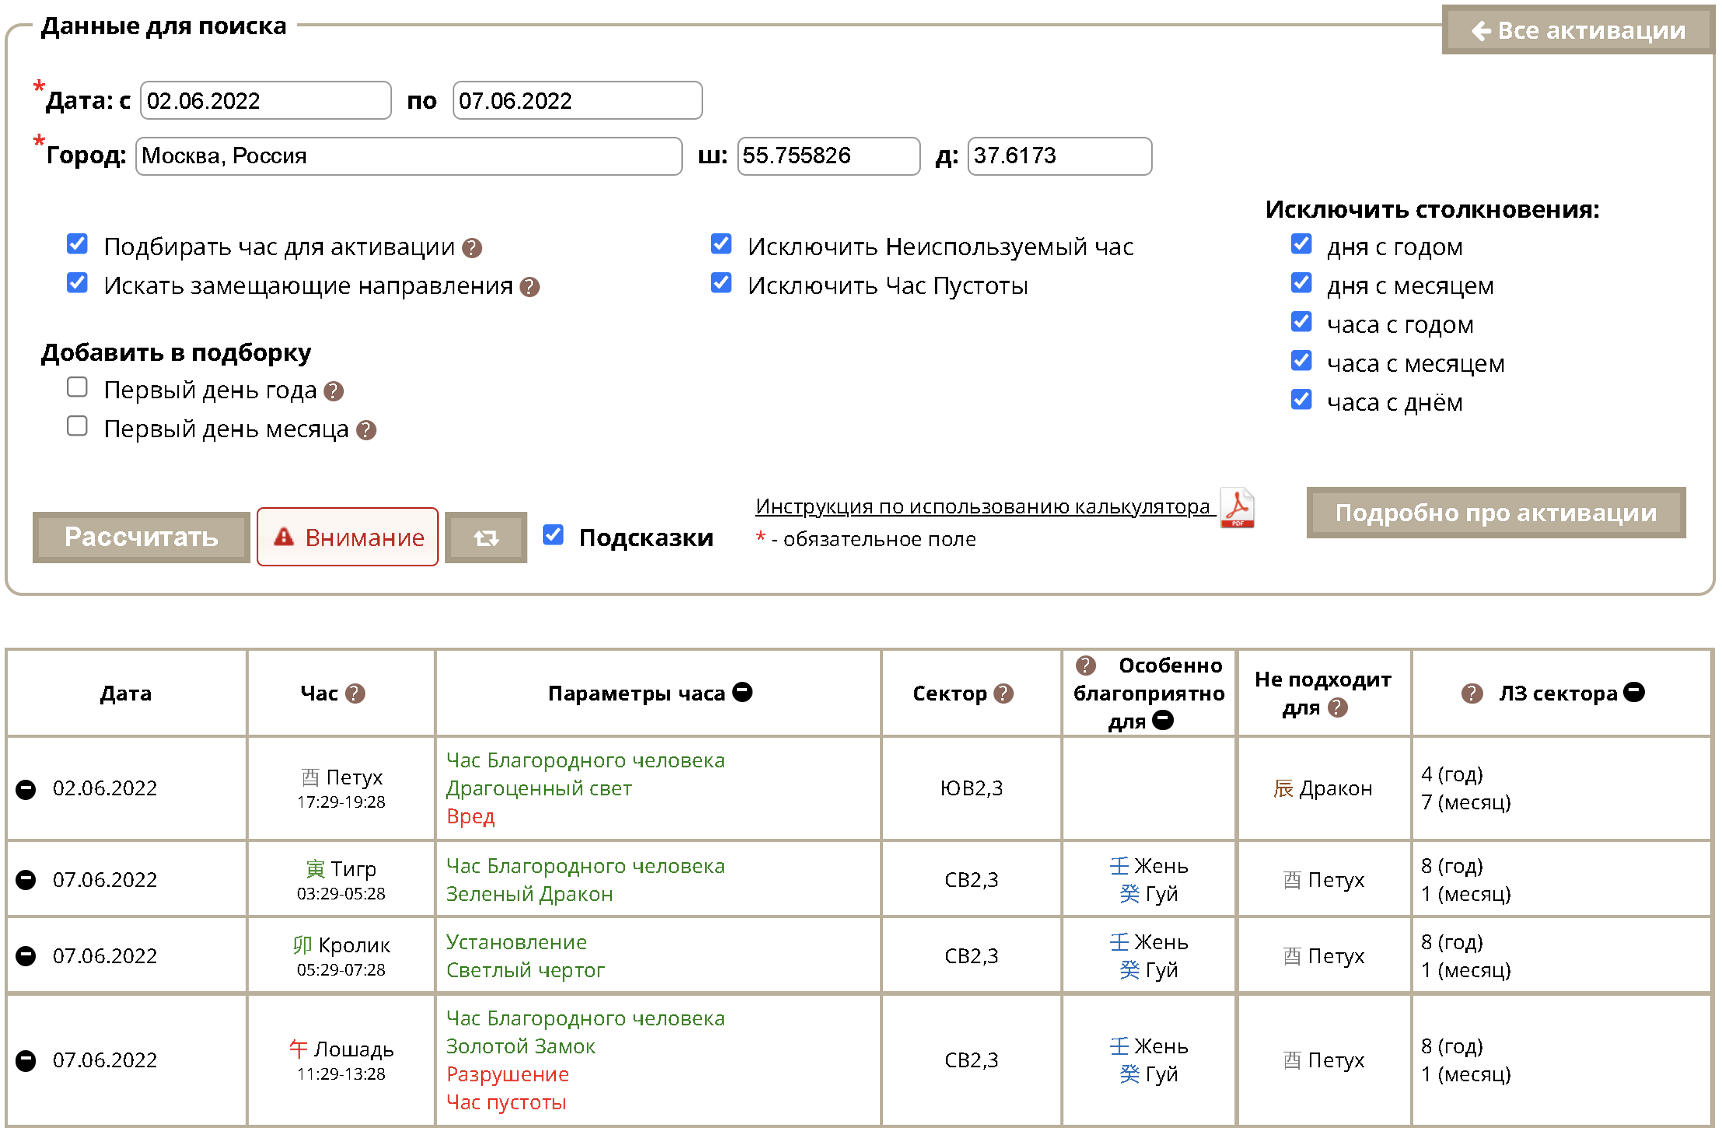Click the 'Внимание' button
The width and height of the screenshot is (1722, 1134).
tap(348, 537)
